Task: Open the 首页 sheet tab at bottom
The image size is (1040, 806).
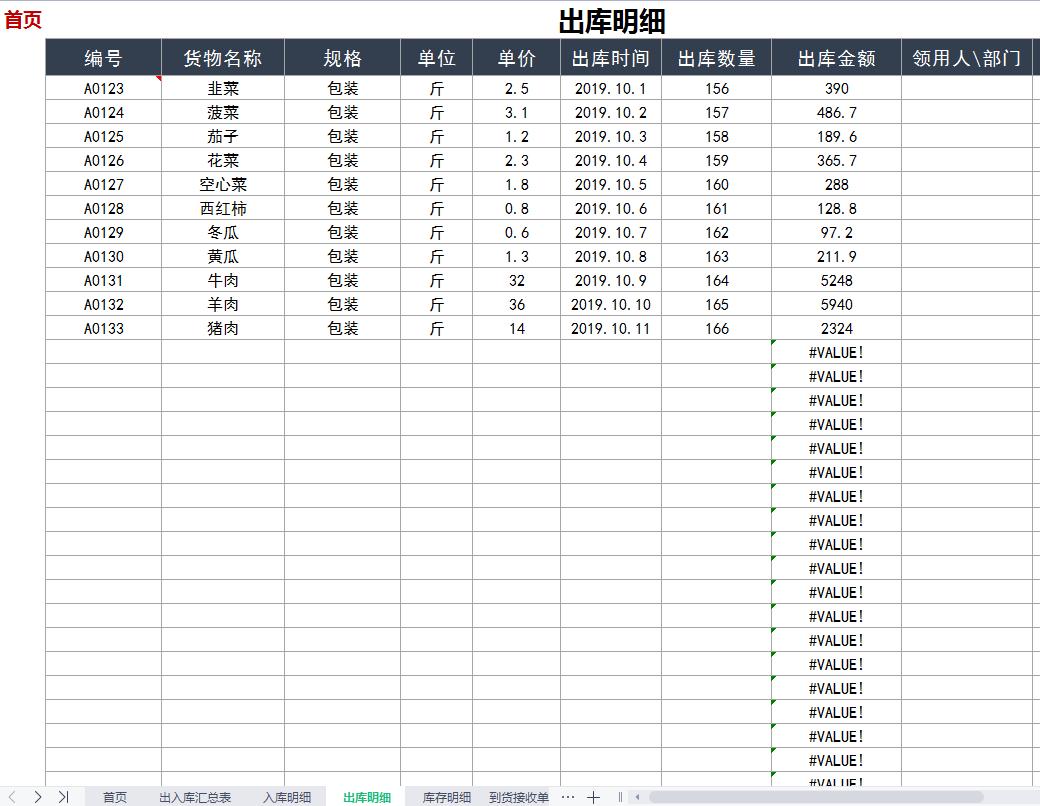Action: click(114, 797)
